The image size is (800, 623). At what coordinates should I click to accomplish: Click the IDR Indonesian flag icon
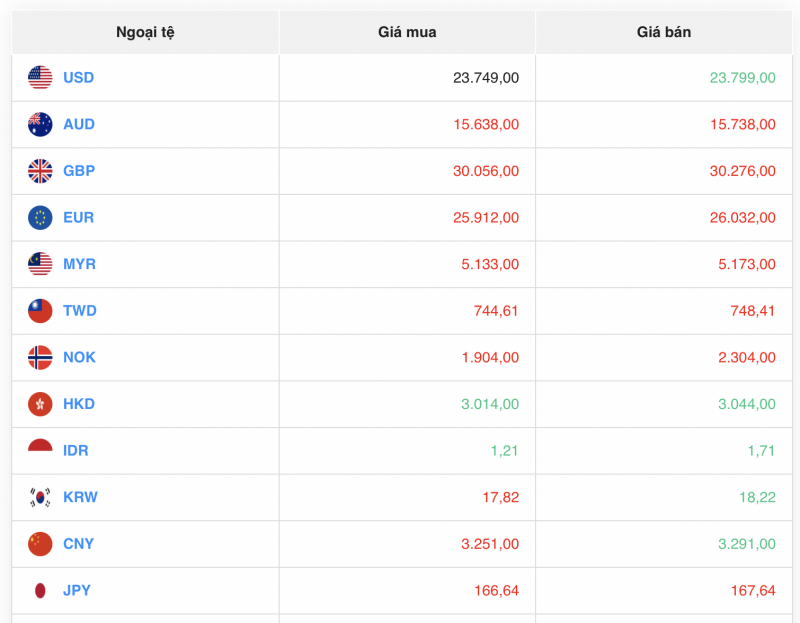point(38,450)
